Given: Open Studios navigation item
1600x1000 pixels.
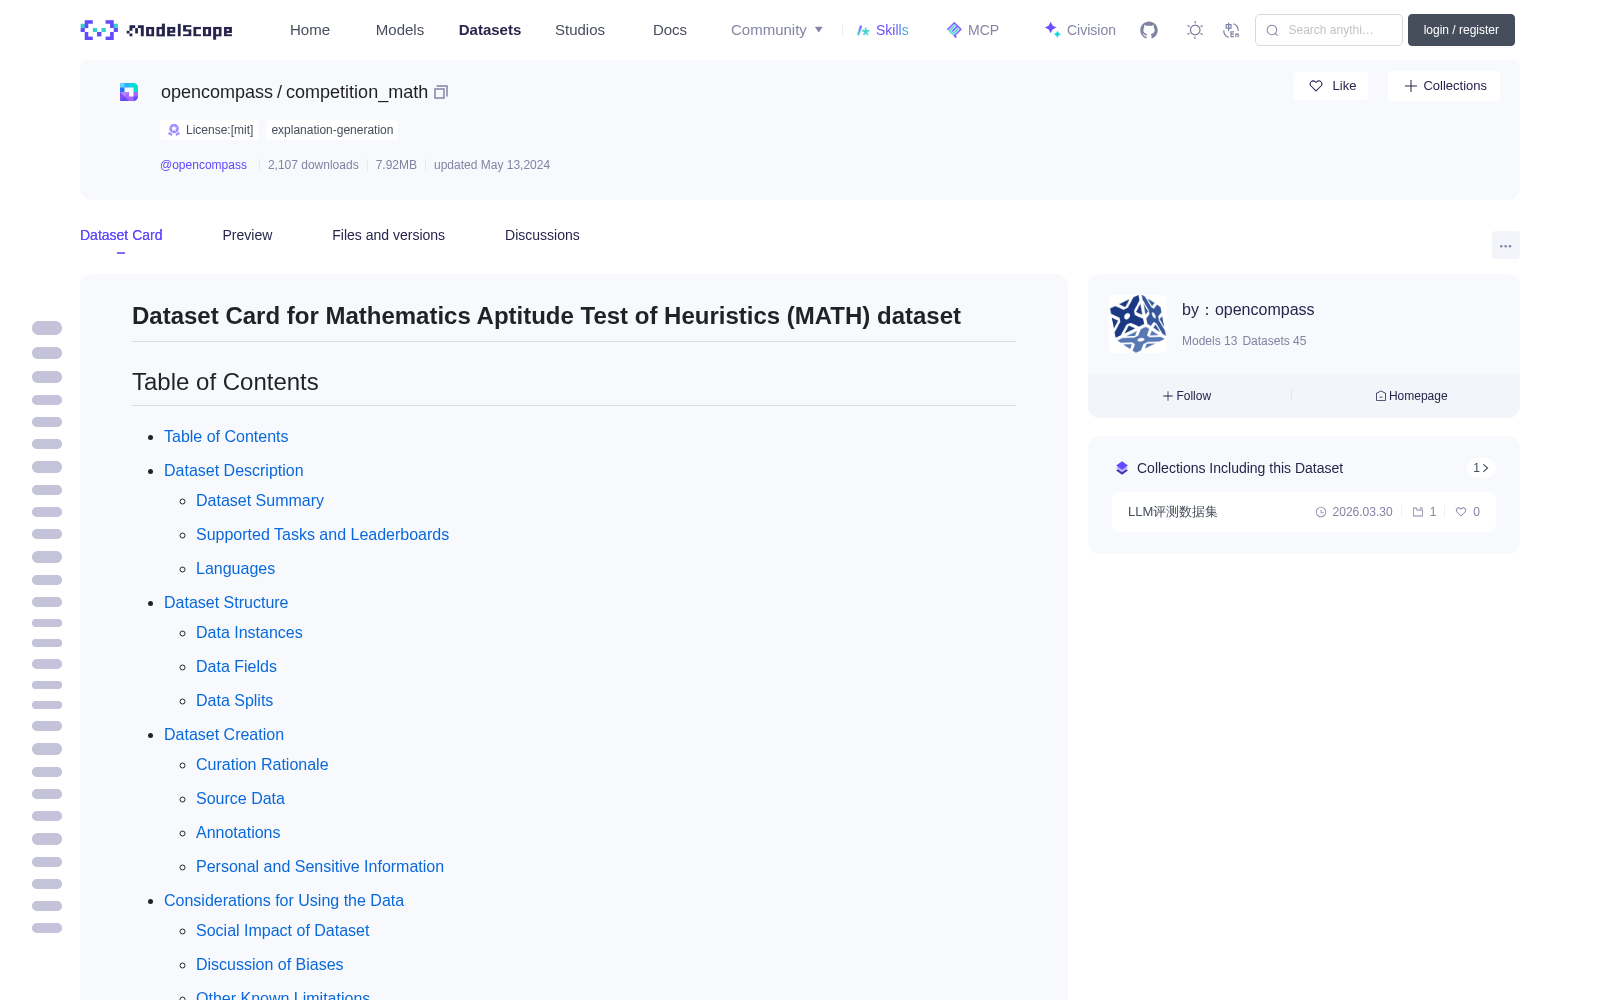Looking at the screenshot, I should click(x=580, y=30).
